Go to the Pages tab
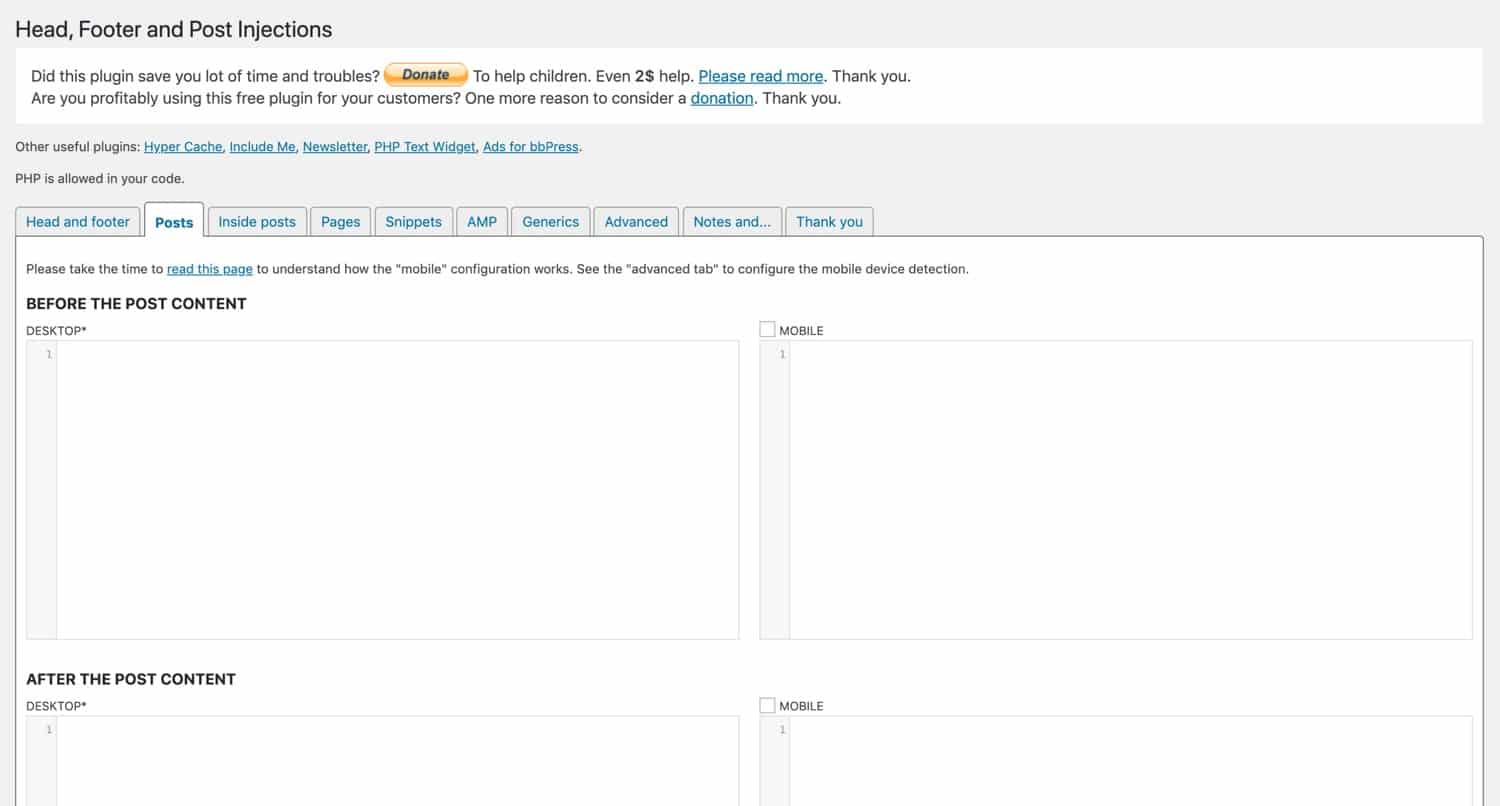This screenshot has height=806, width=1500. [x=340, y=222]
